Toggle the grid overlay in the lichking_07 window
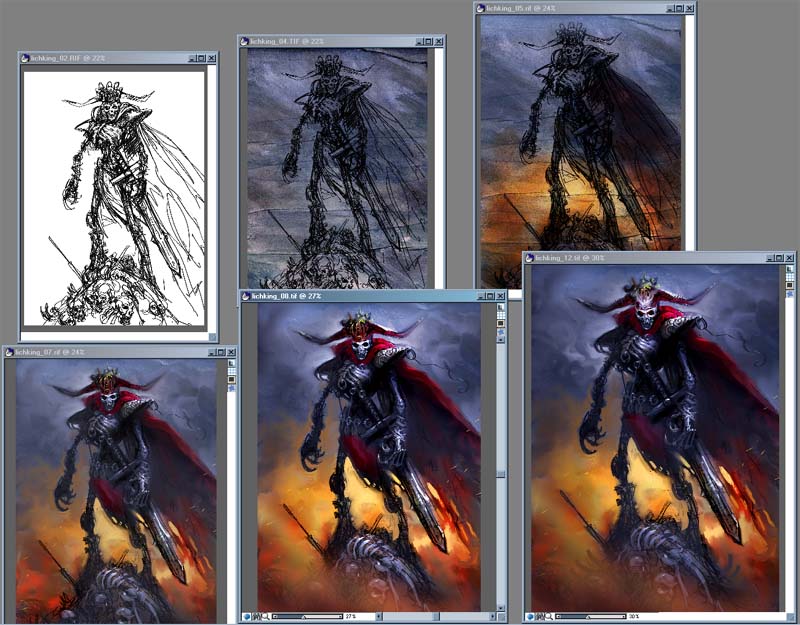The height and width of the screenshot is (625, 800). click(232, 371)
